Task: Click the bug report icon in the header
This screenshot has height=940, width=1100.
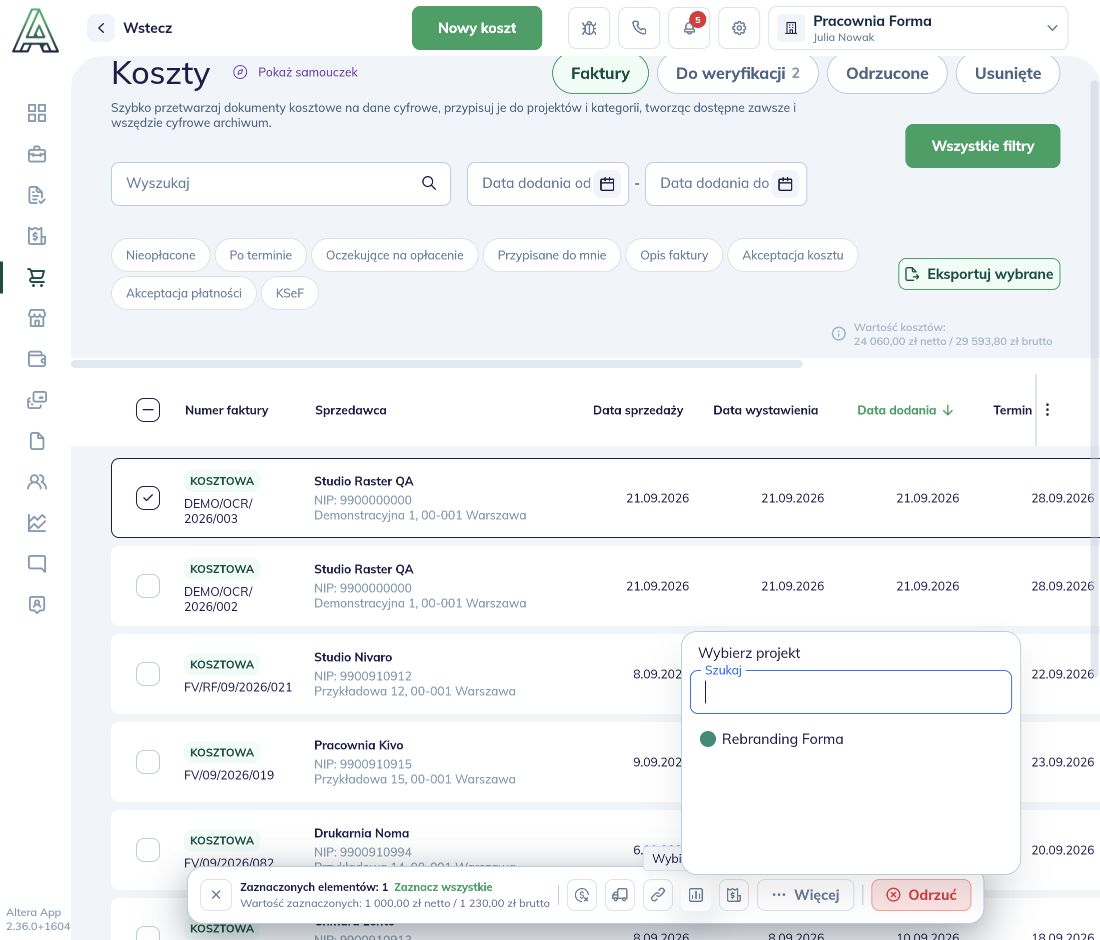Action: point(589,28)
